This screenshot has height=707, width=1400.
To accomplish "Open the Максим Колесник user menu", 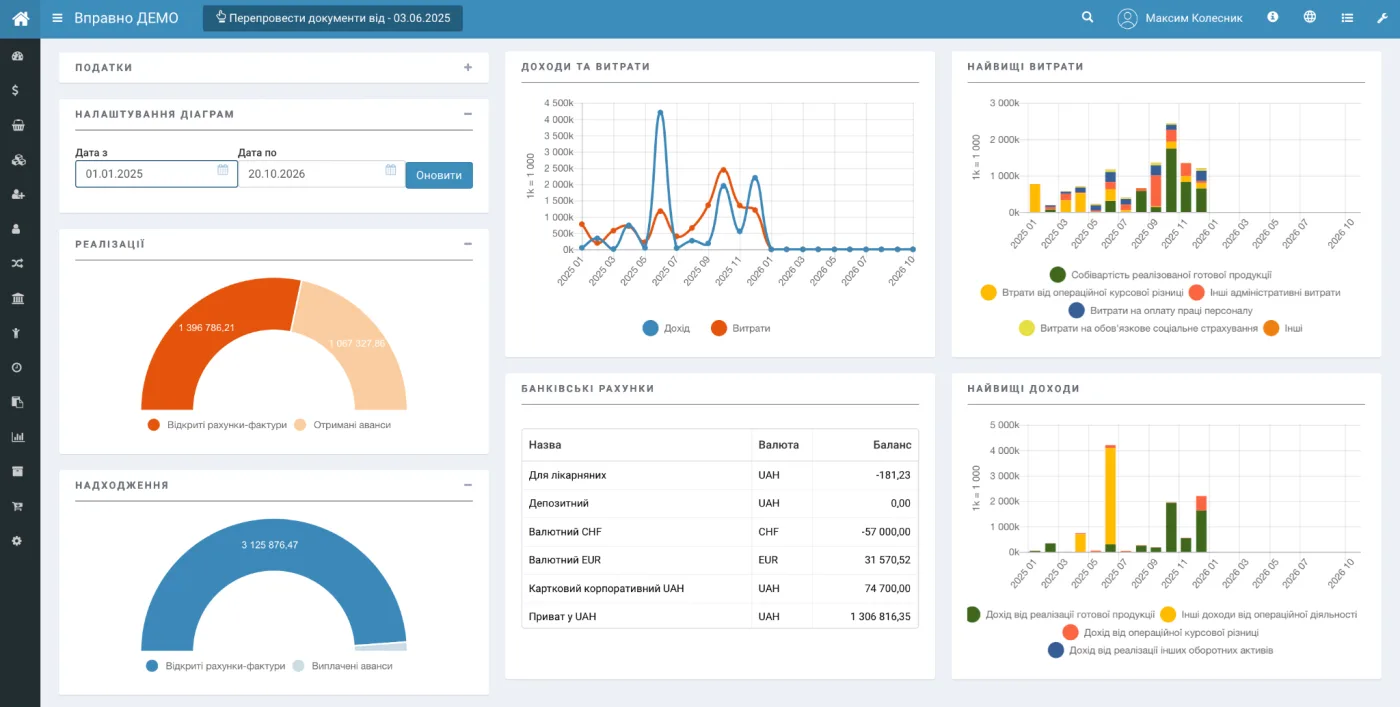I will [x=1180, y=18].
